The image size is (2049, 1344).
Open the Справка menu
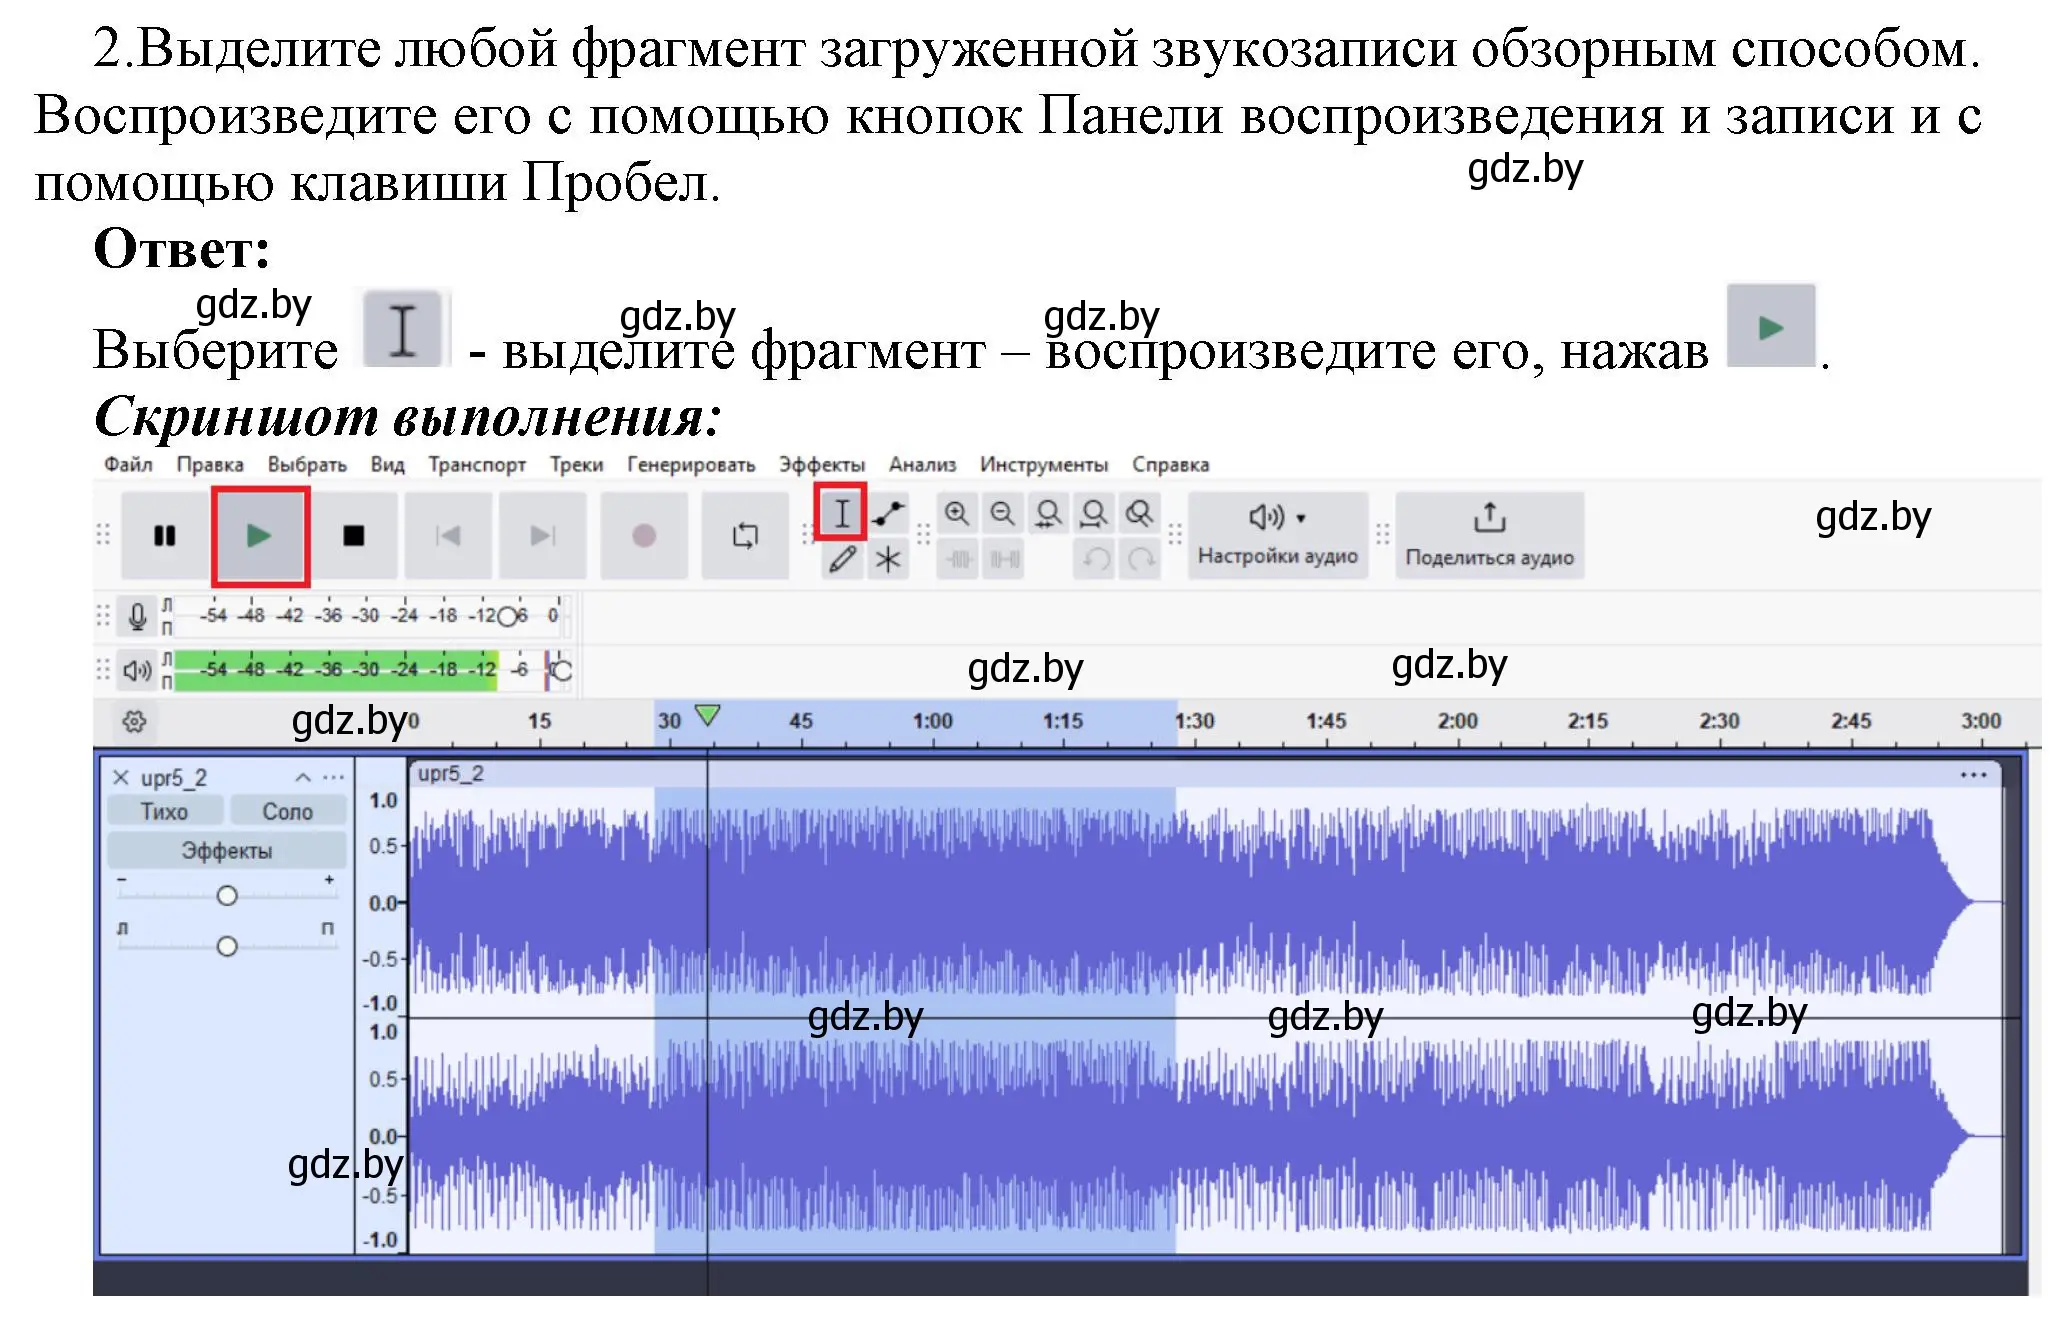(1171, 464)
